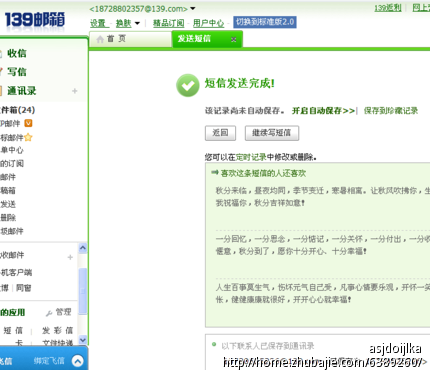The image size is (430, 370).
Task: Click the 139邮箱 logo
Action: click(x=34, y=20)
